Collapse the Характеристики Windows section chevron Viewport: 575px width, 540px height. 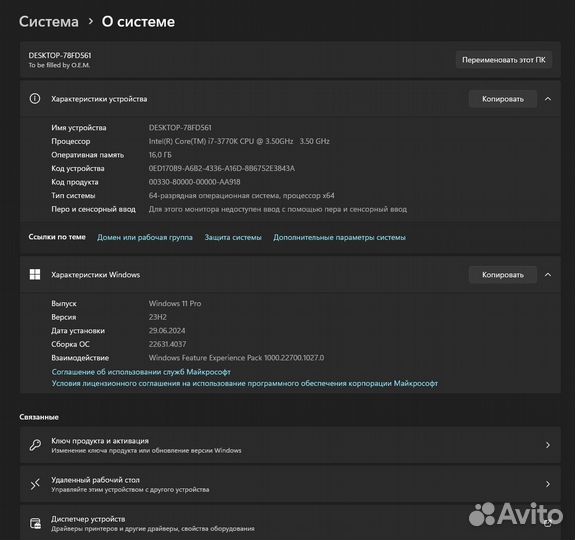click(x=548, y=275)
